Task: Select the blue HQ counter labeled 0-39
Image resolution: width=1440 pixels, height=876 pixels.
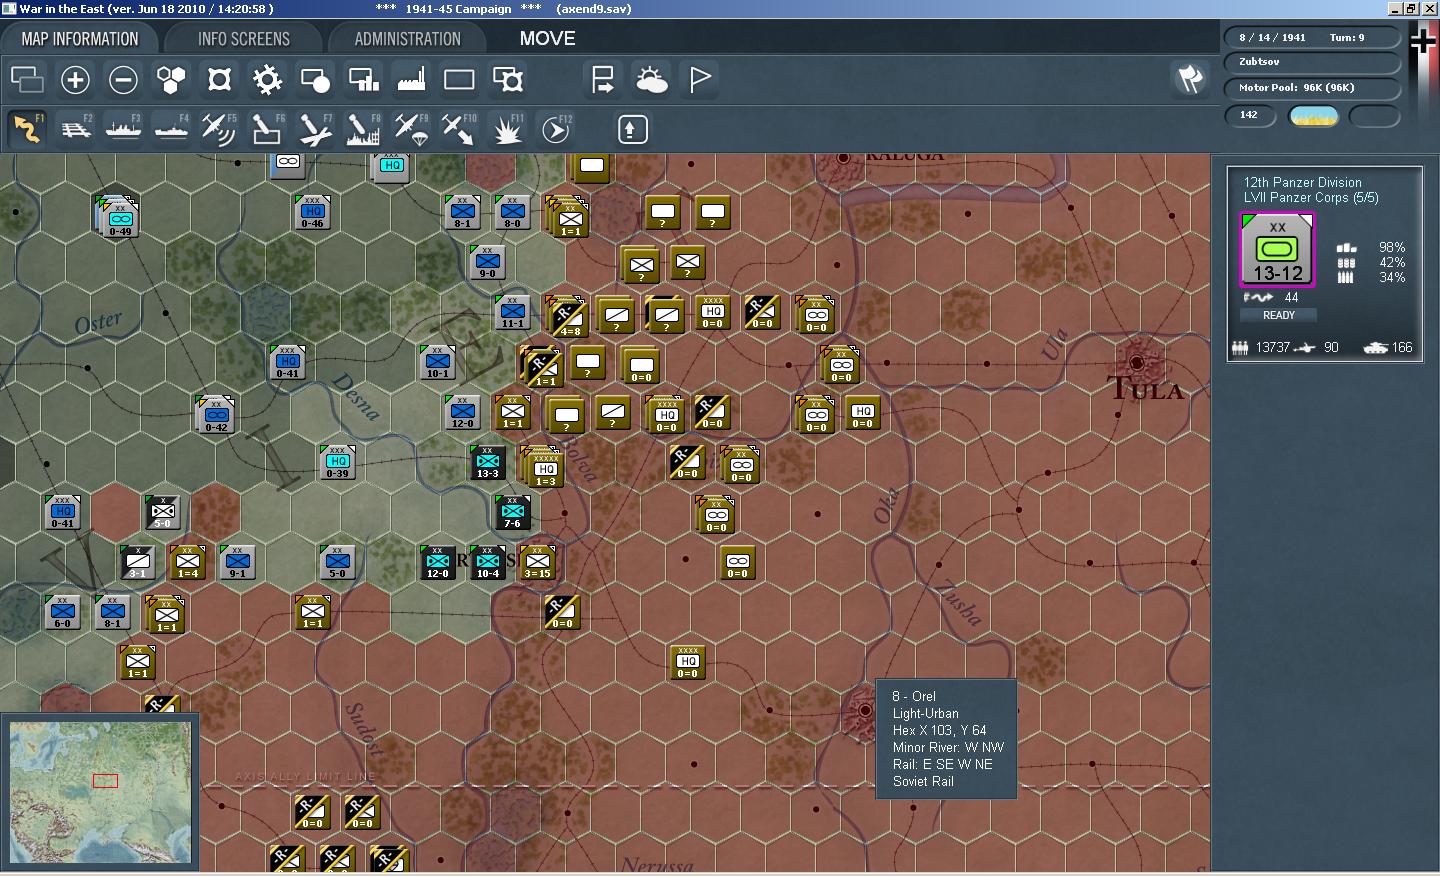Action: tap(337, 462)
